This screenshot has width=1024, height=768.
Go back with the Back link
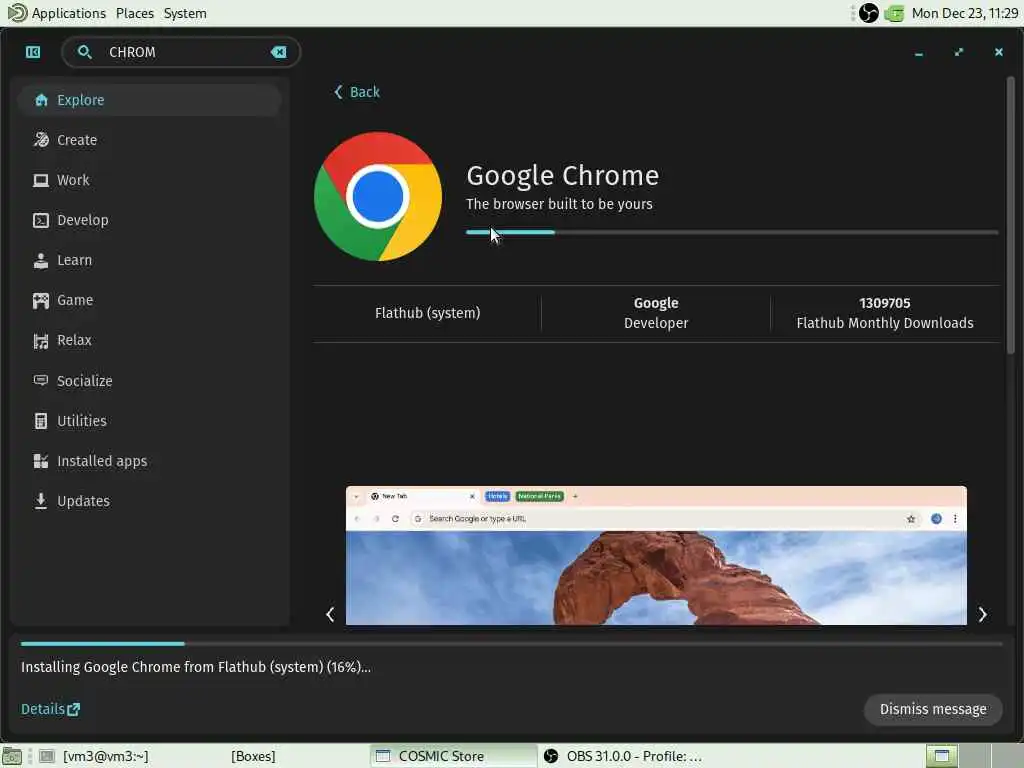click(357, 92)
